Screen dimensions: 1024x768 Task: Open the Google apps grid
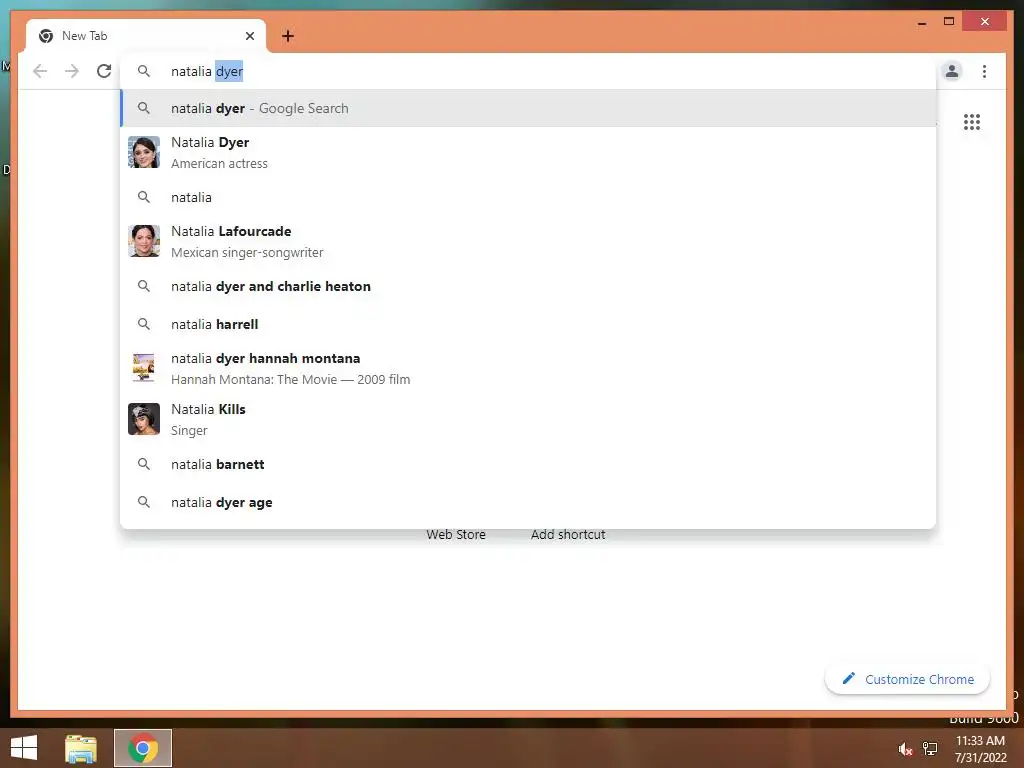[x=972, y=122]
